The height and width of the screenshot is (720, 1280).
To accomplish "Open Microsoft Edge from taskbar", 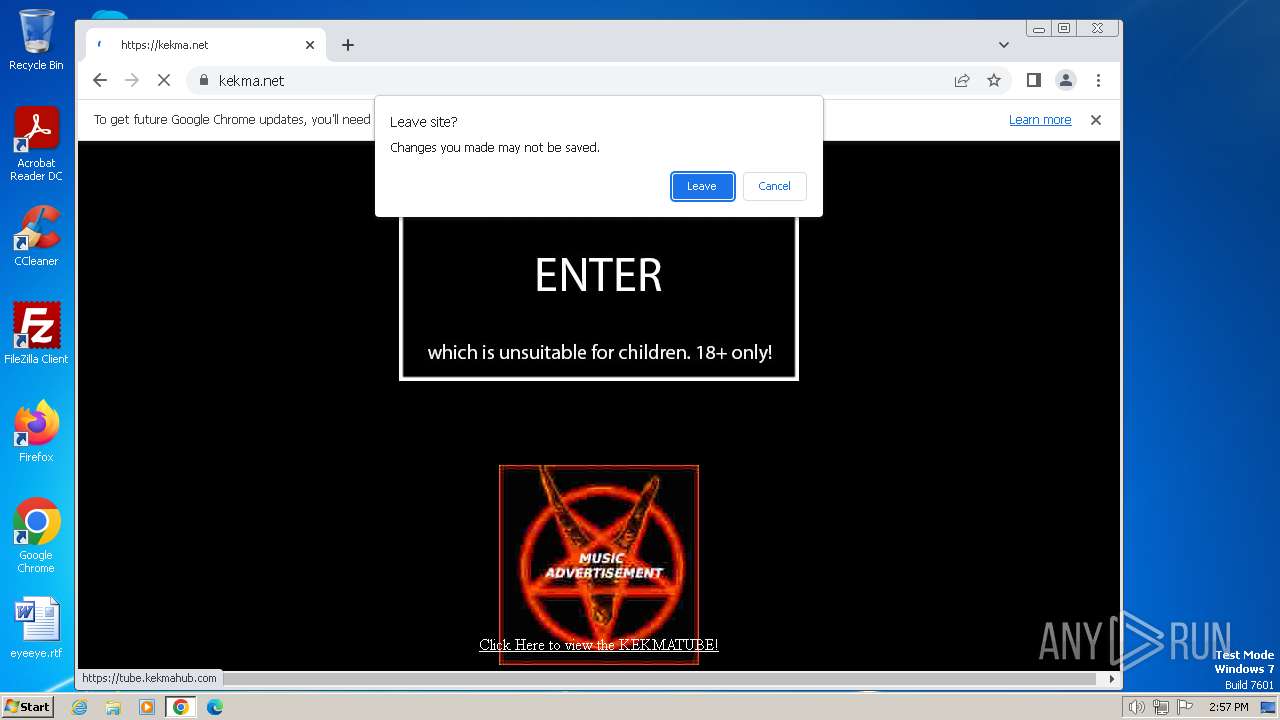I will (215, 707).
